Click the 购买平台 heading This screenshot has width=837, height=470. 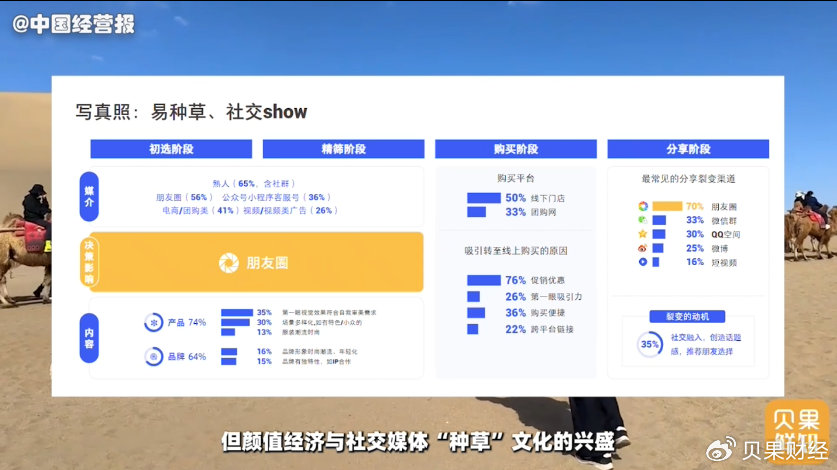click(516, 178)
